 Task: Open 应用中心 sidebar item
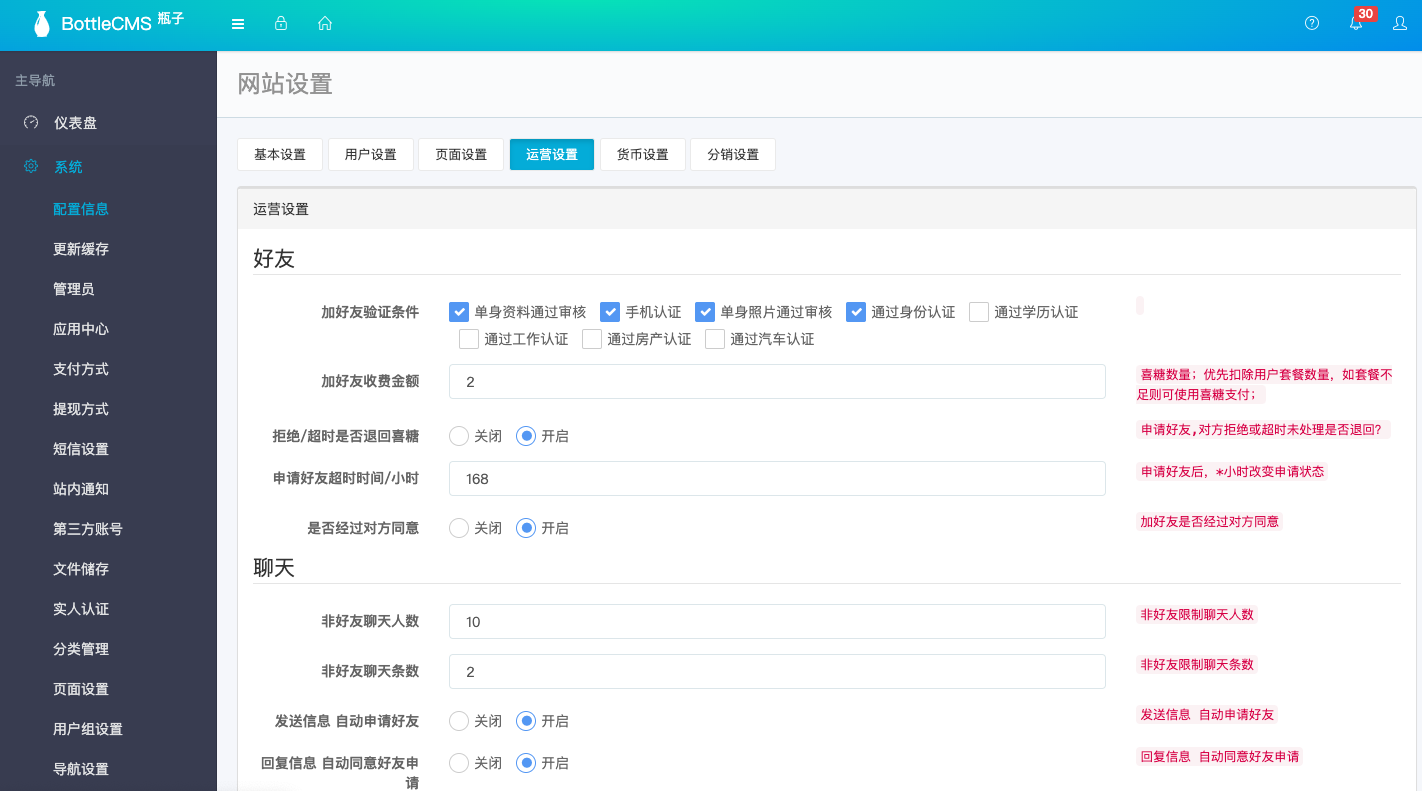pyautogui.click(x=81, y=329)
